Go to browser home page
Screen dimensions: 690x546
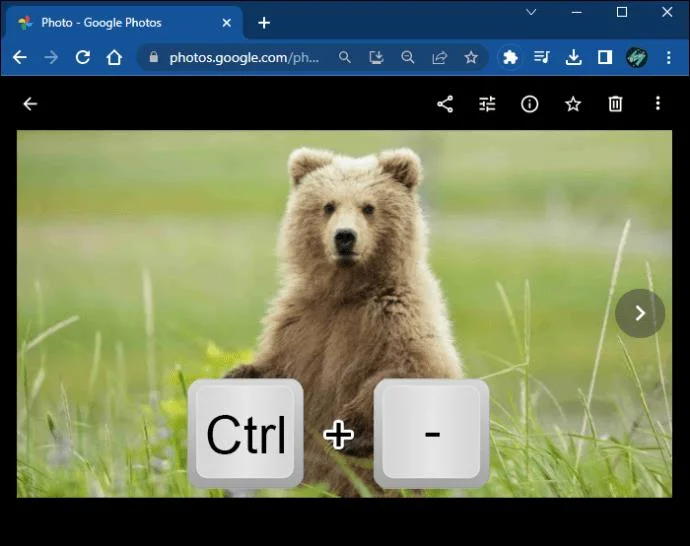[114, 57]
